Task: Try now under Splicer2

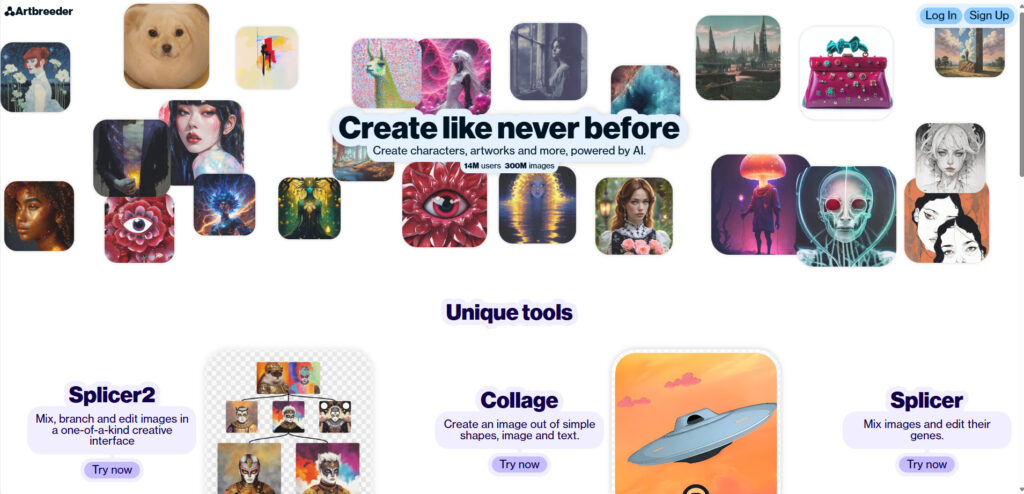Action: coord(112,469)
